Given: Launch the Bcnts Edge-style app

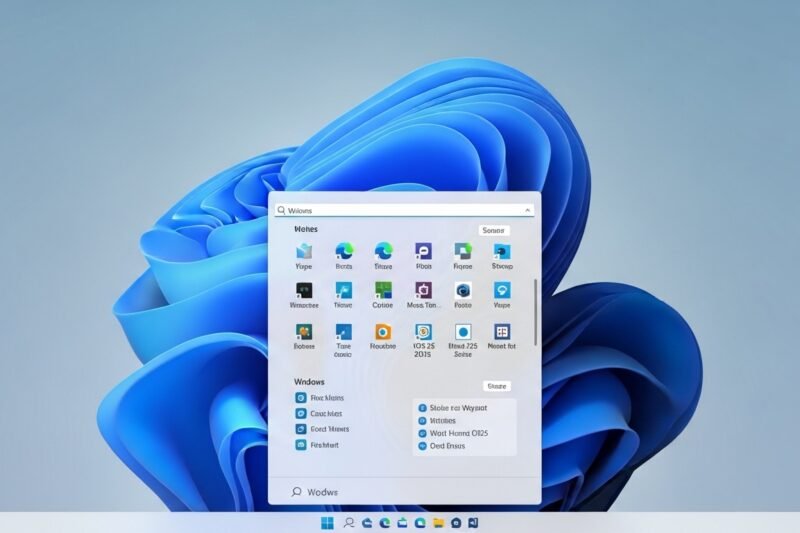Looking at the screenshot, I should [x=344, y=252].
